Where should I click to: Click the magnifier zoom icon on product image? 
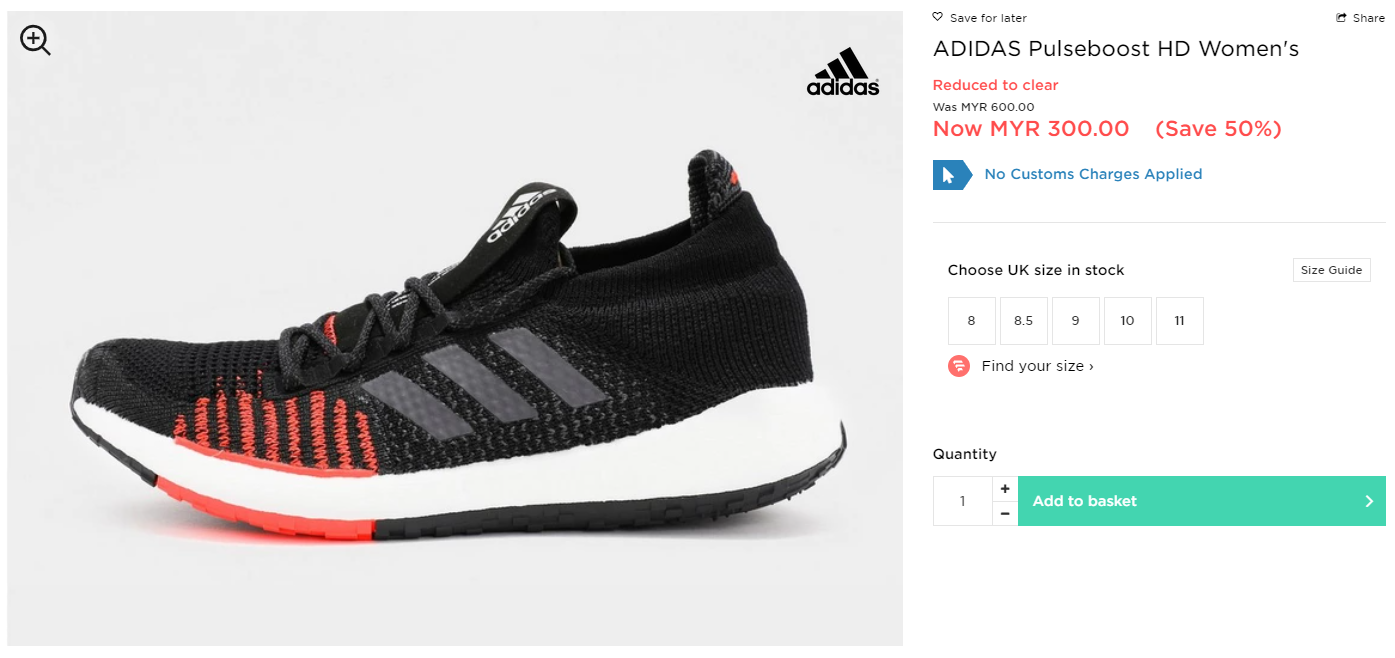click(x=35, y=40)
